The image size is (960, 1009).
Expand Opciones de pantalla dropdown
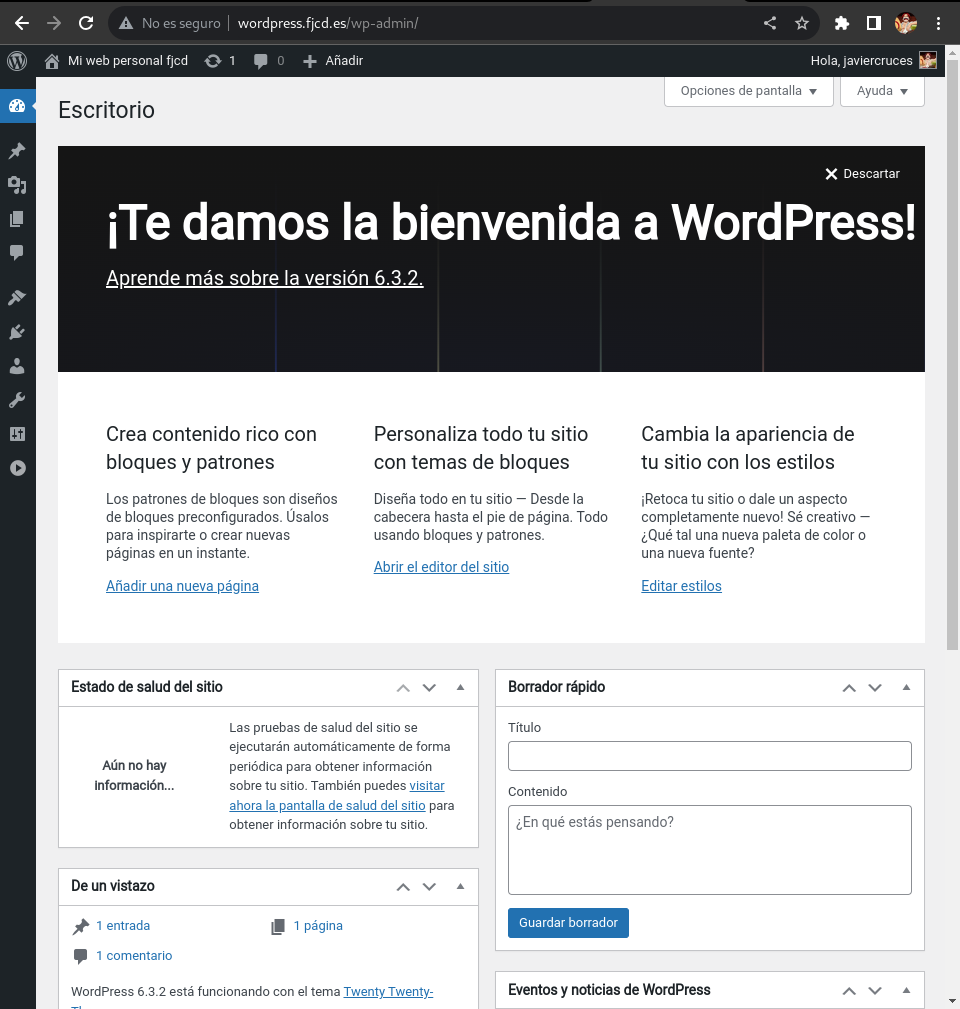pos(749,91)
